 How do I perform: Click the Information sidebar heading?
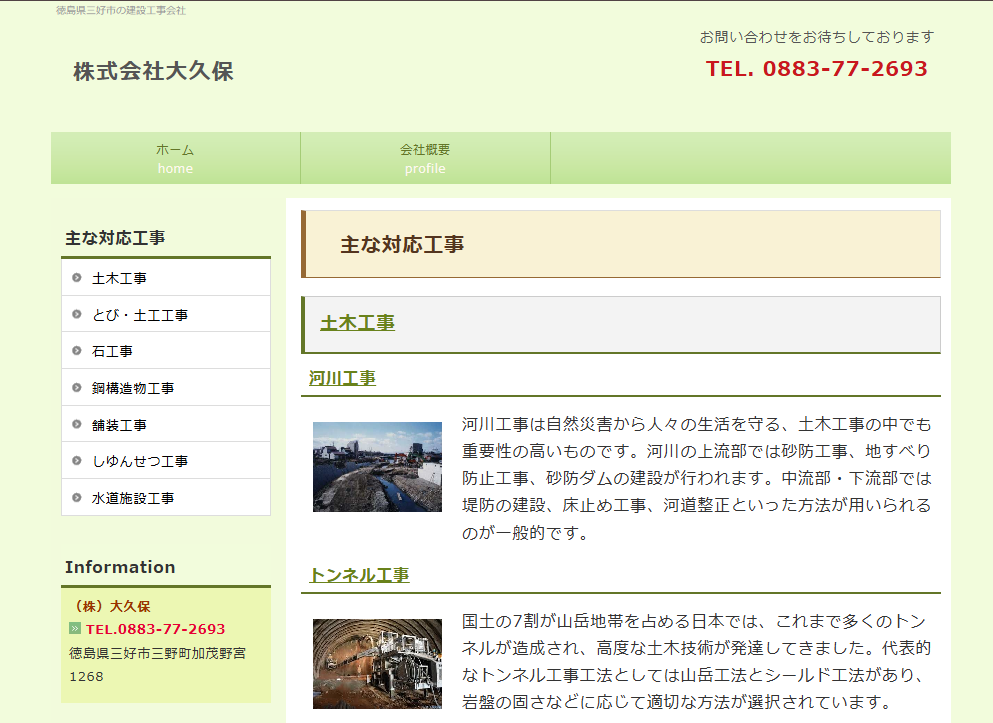point(120,567)
